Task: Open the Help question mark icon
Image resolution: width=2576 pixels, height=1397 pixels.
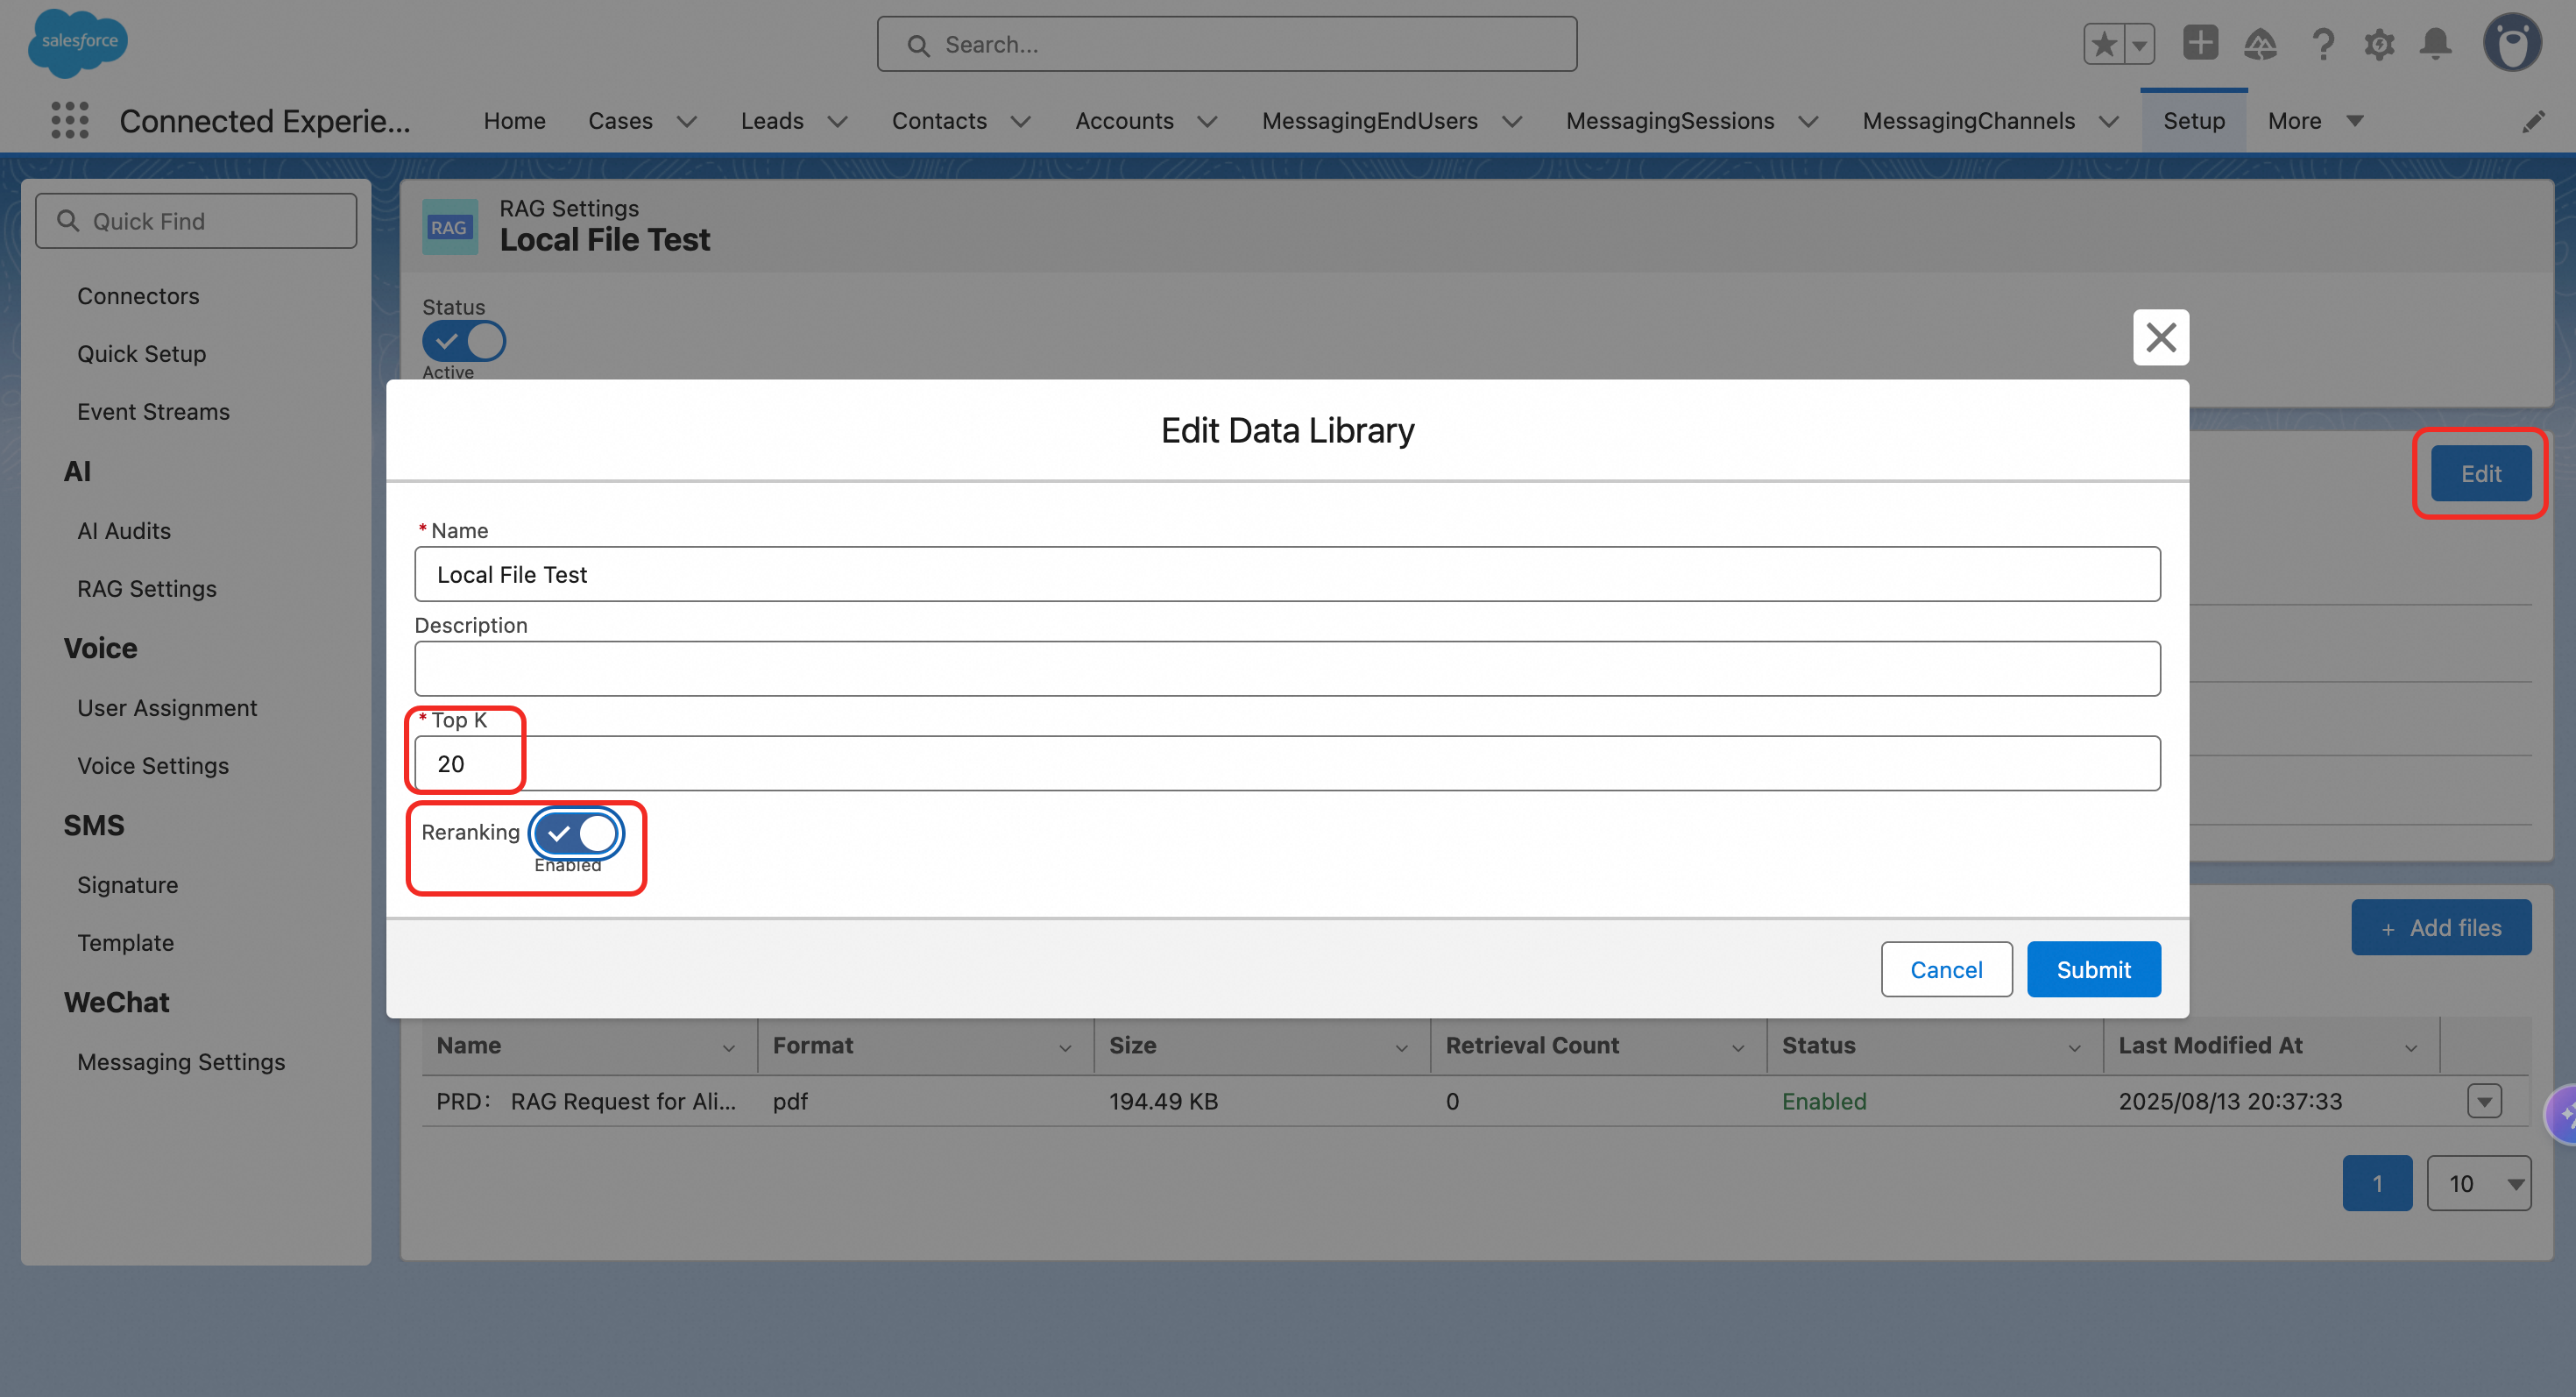Action: coord(2322,44)
